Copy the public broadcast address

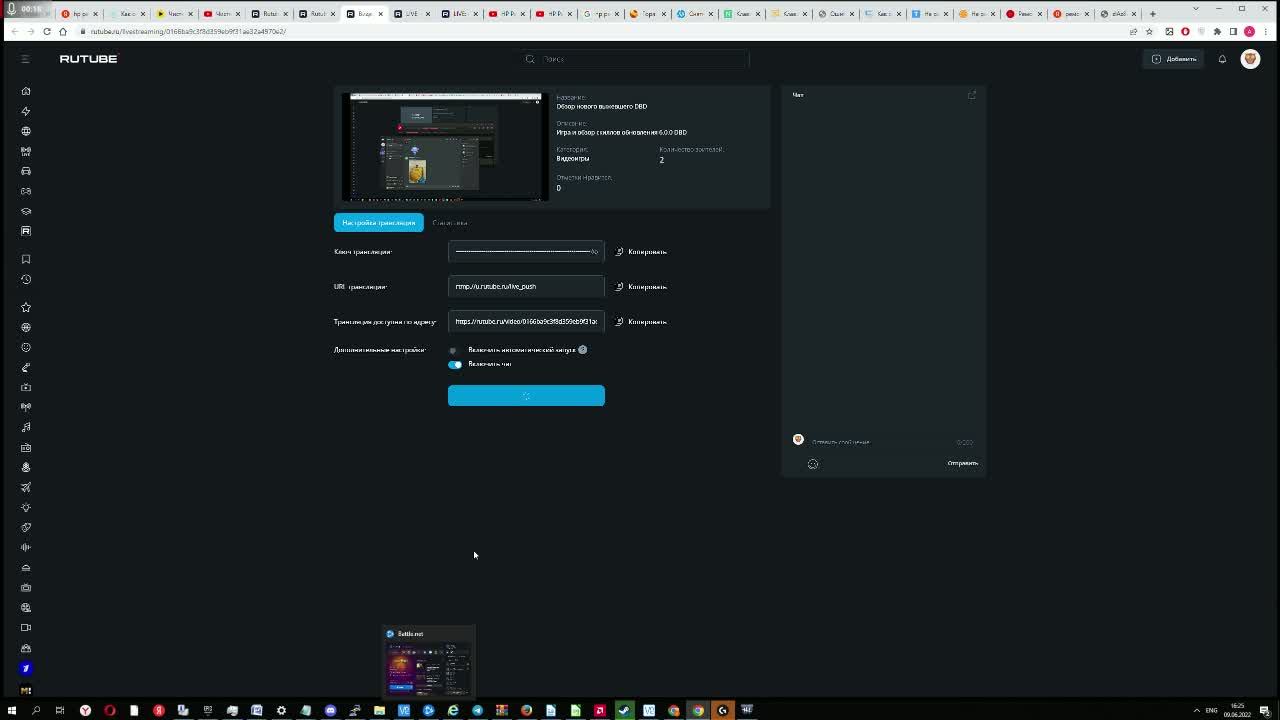[x=641, y=321]
